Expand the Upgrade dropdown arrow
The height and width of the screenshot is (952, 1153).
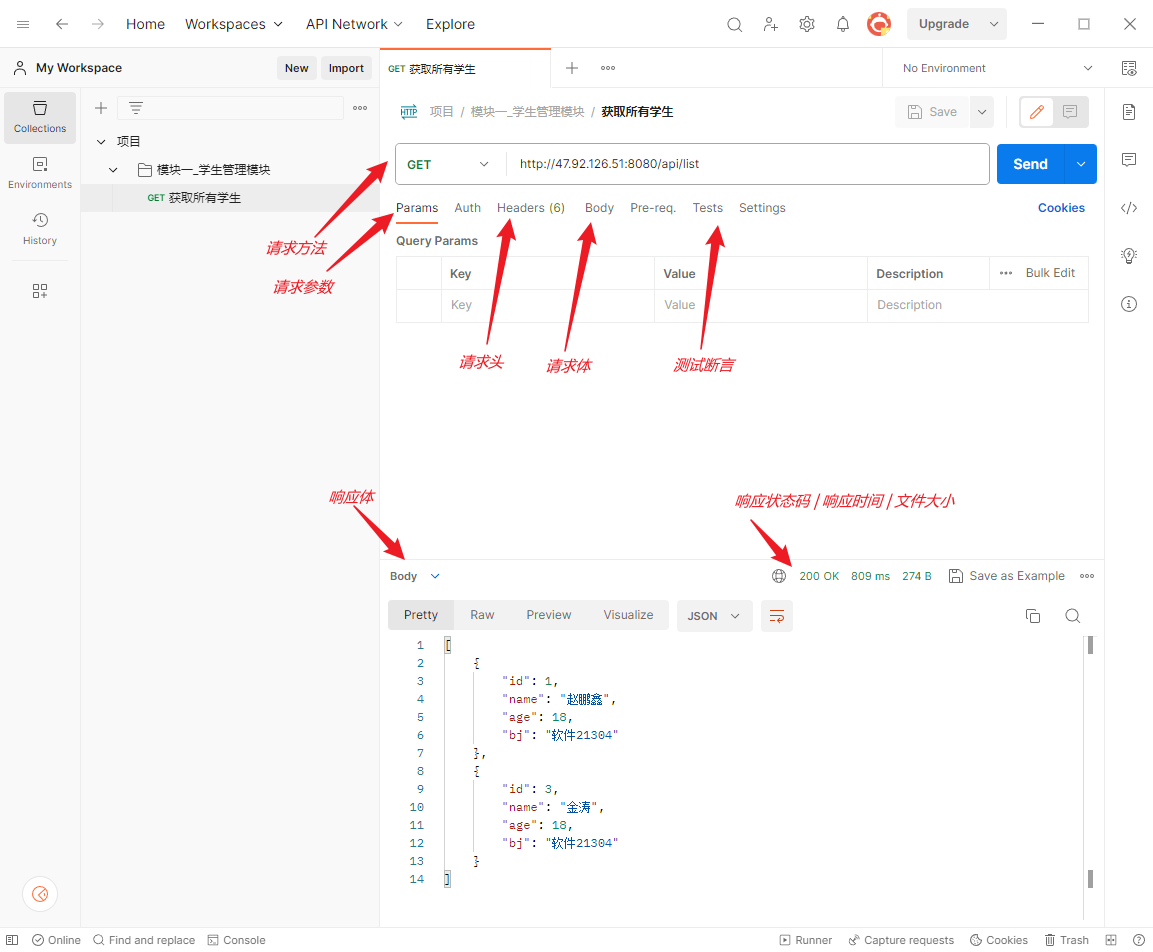(993, 24)
